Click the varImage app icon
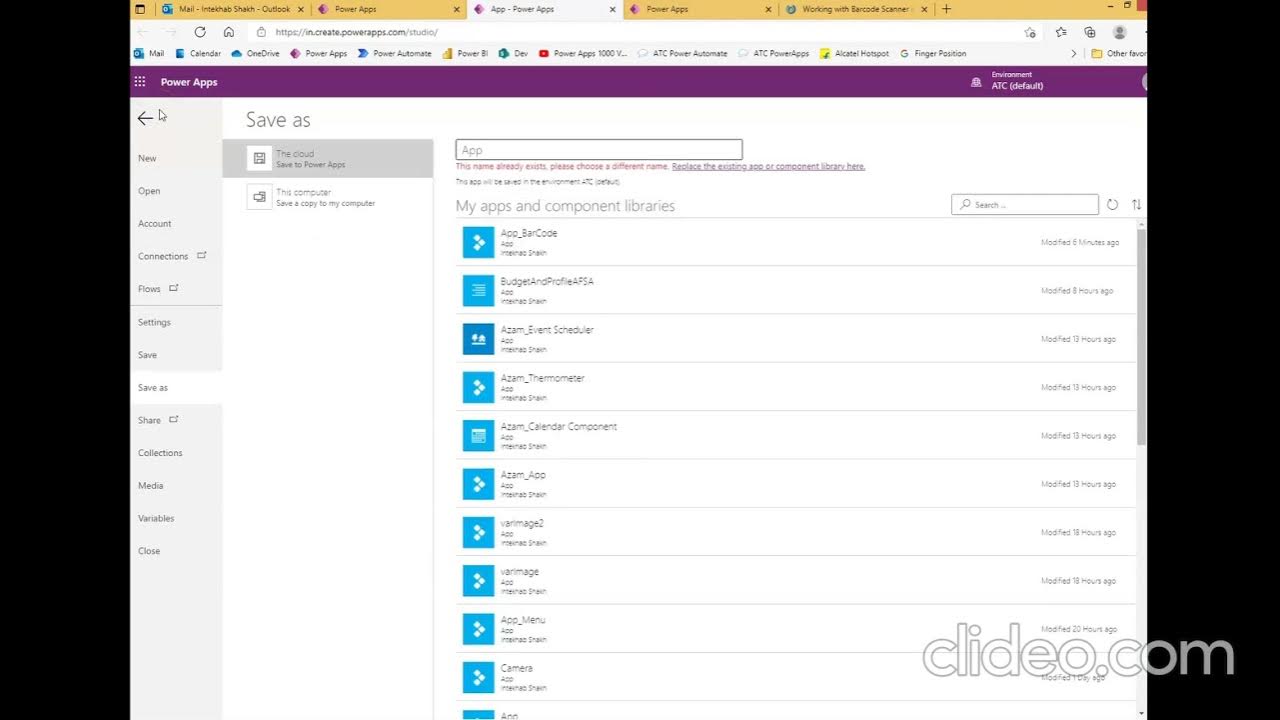This screenshot has height=720, width=1280. [478, 580]
